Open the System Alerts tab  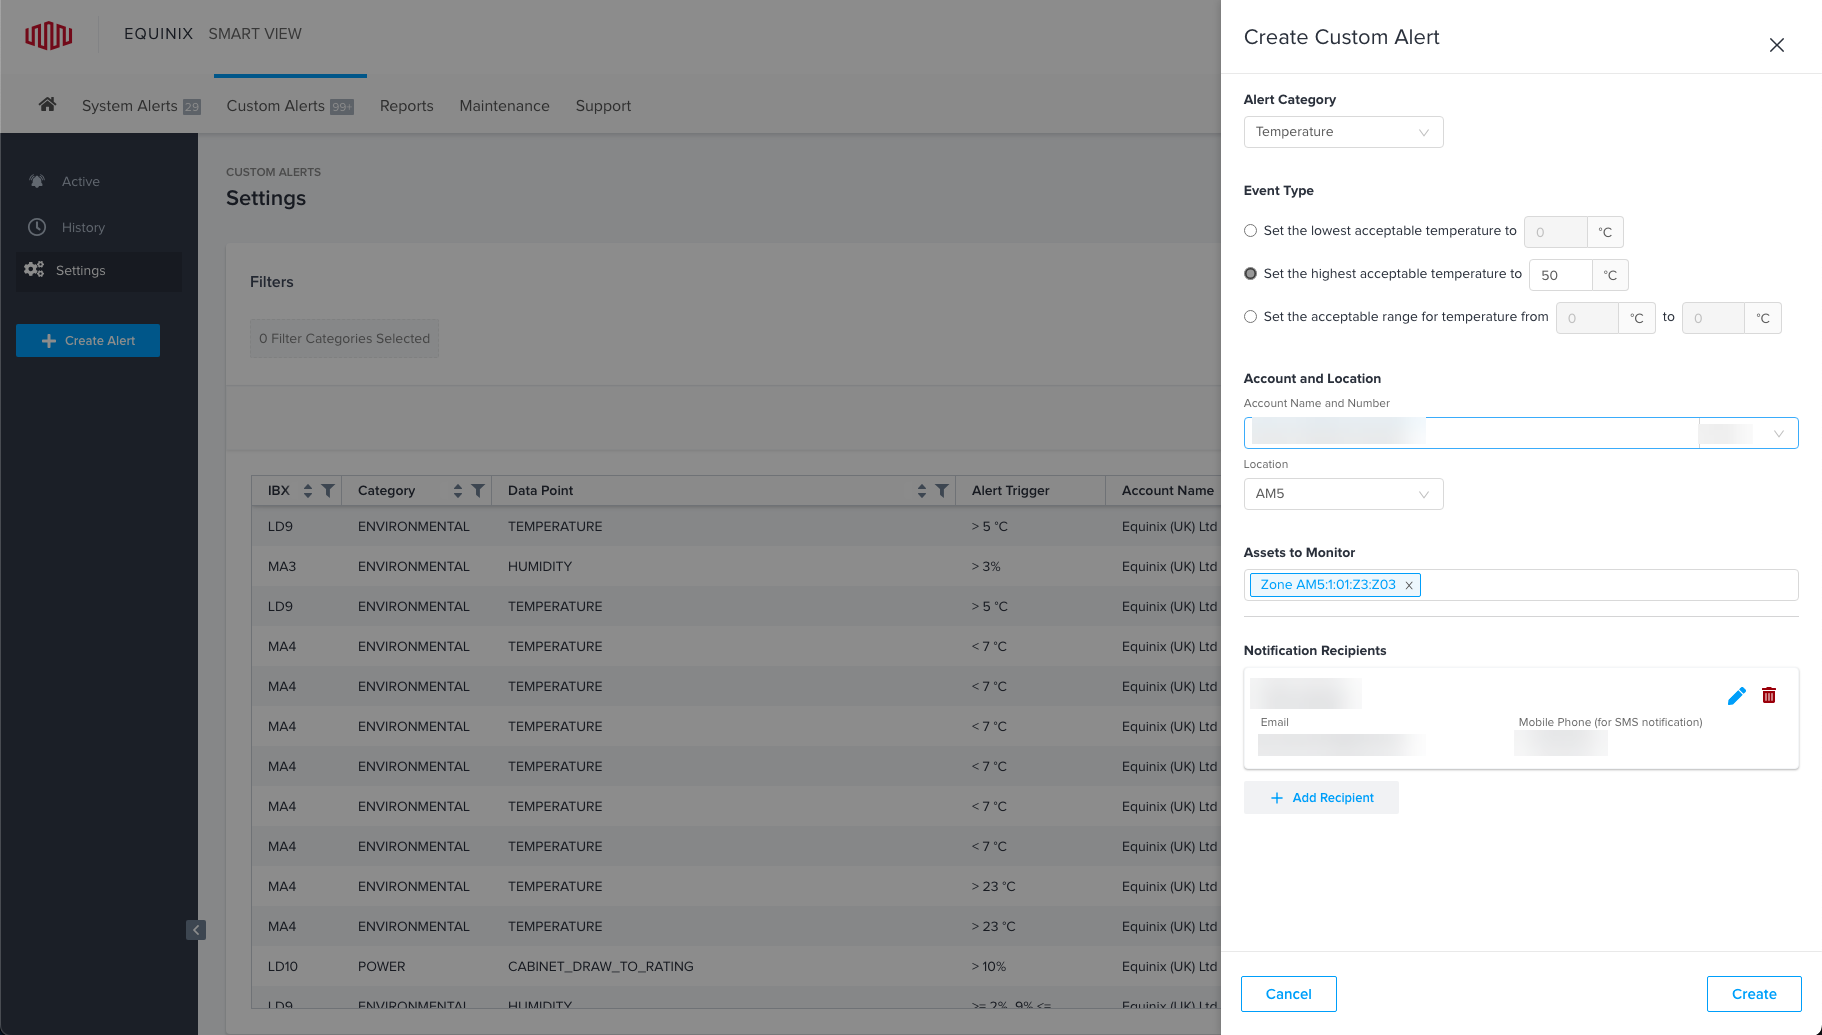tap(141, 106)
